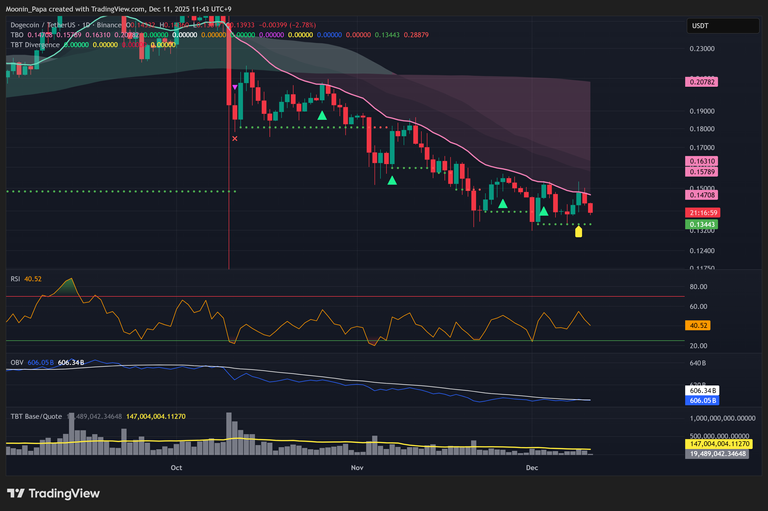
Task: Click the red X marker under the October crash
Action: click(x=235, y=139)
